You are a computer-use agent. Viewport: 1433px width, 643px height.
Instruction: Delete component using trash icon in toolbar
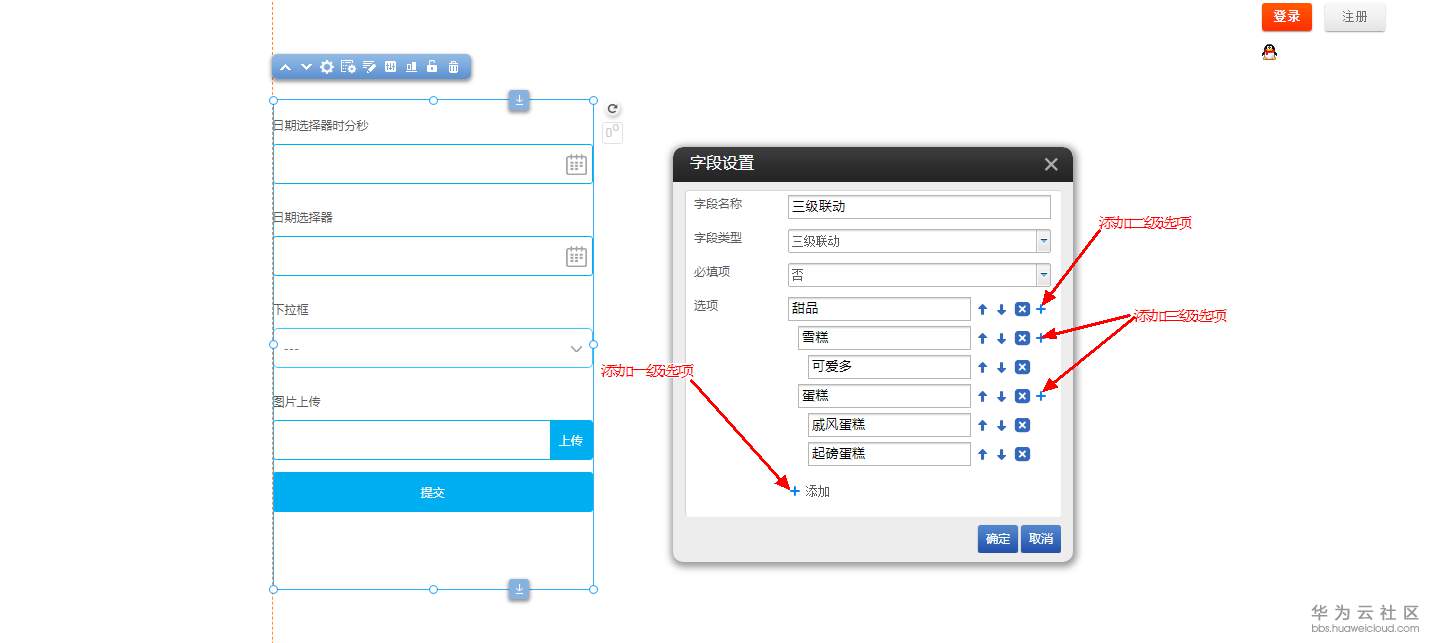pos(453,67)
